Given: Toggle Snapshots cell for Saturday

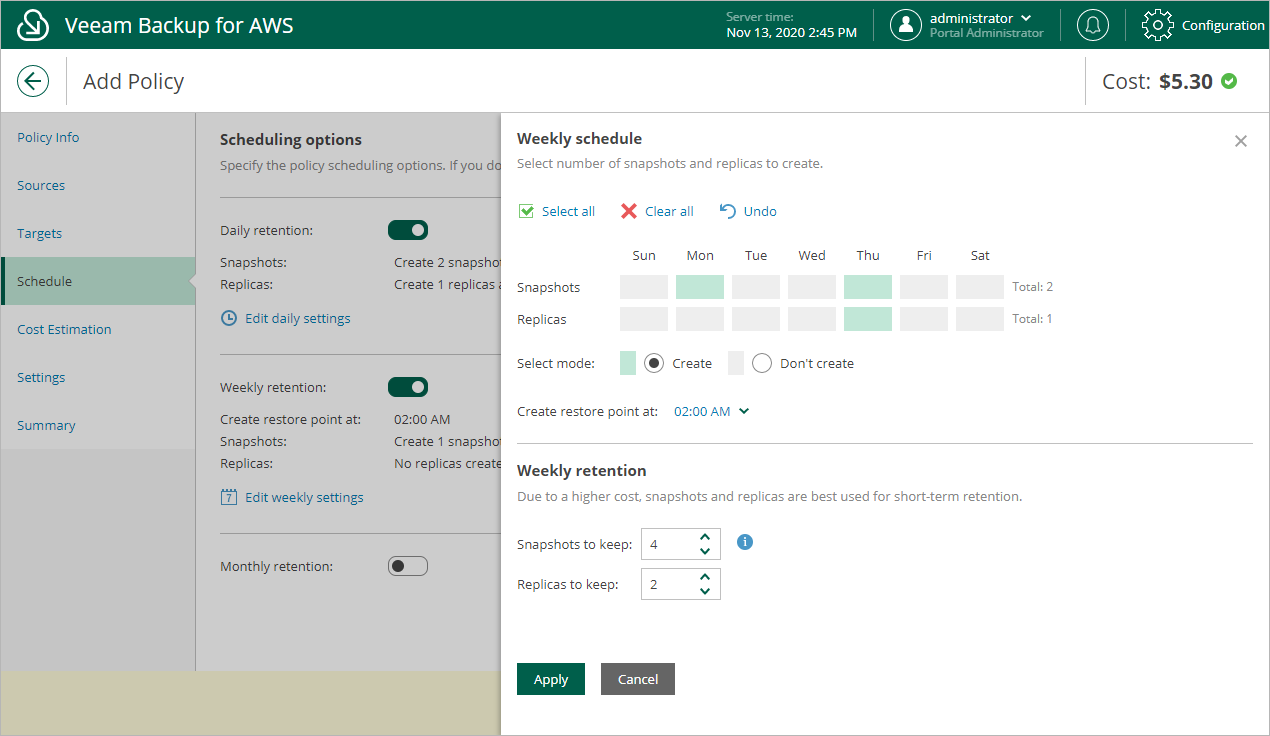Looking at the screenshot, I should [x=980, y=287].
